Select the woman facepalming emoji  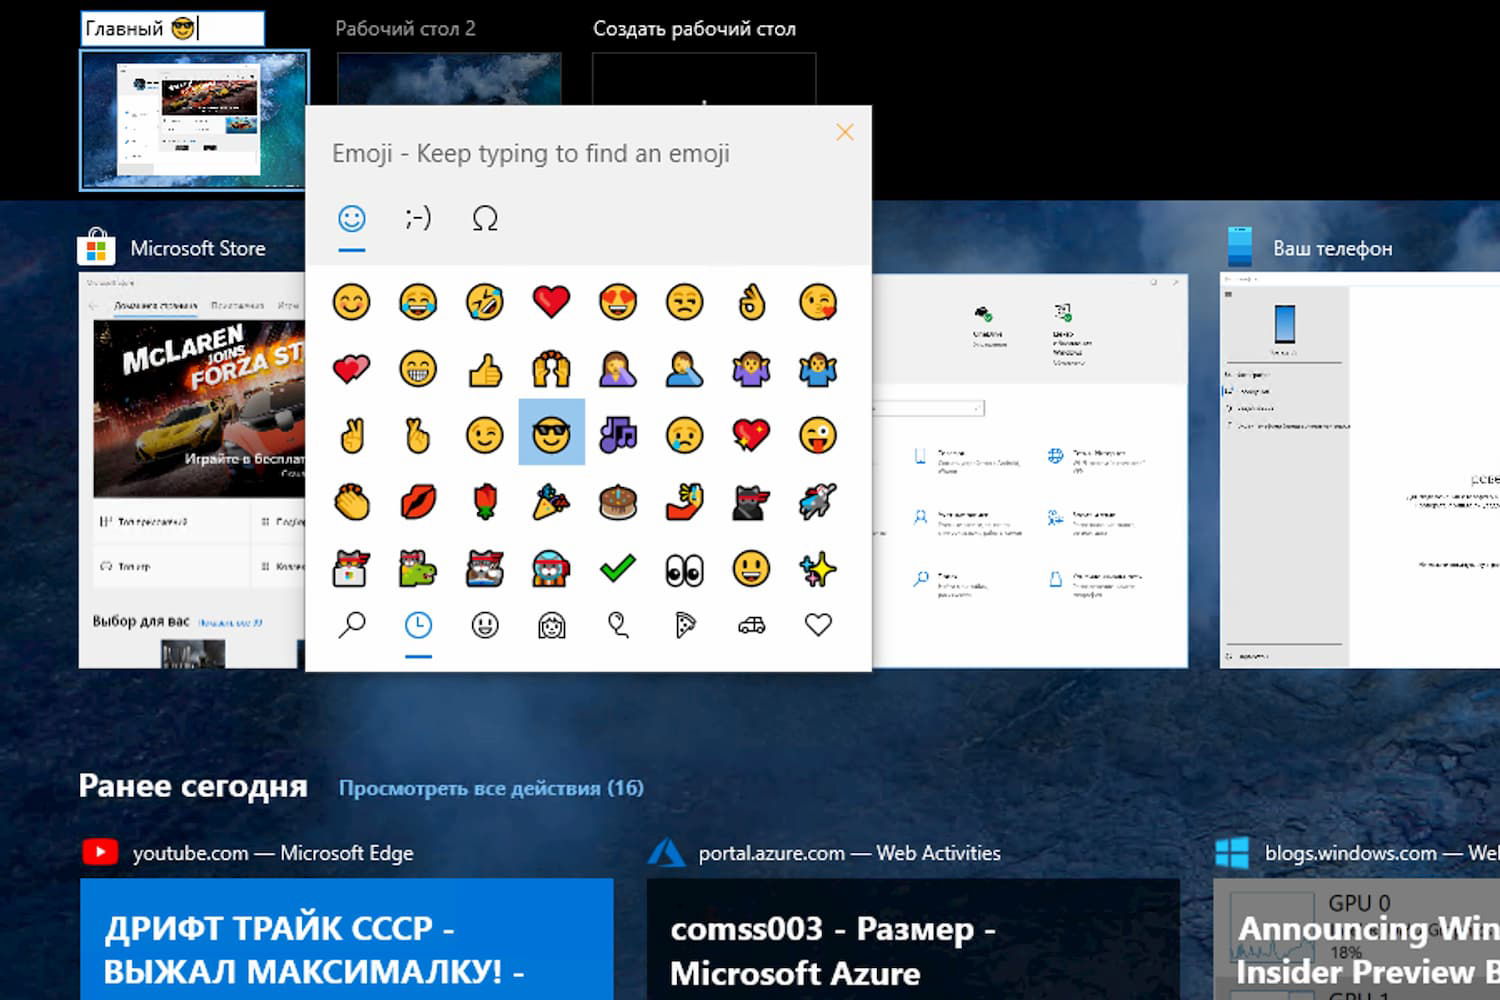coord(618,369)
